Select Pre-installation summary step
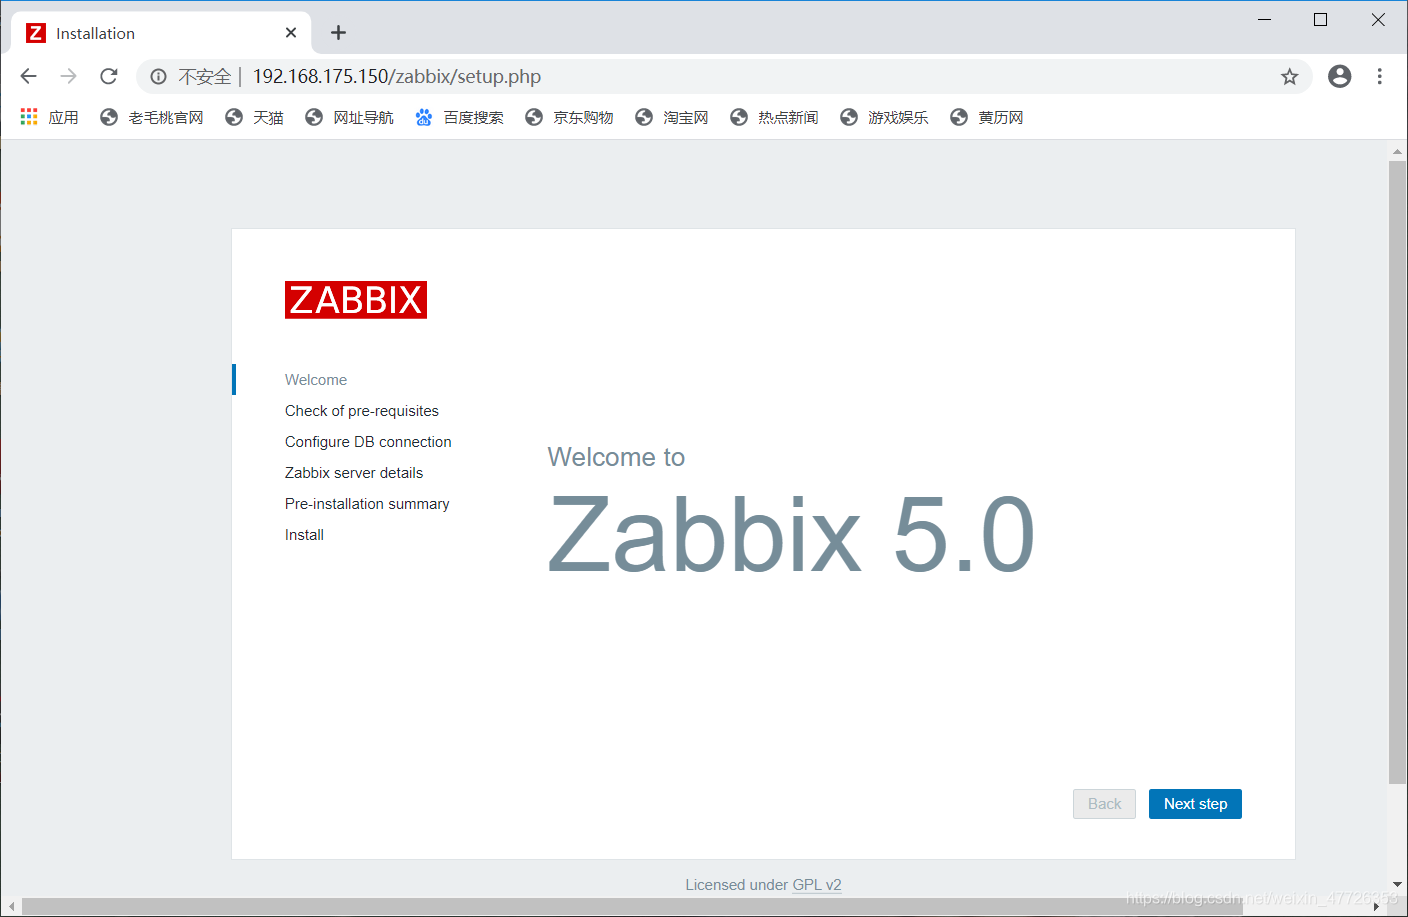The height and width of the screenshot is (917, 1408). [x=367, y=504]
